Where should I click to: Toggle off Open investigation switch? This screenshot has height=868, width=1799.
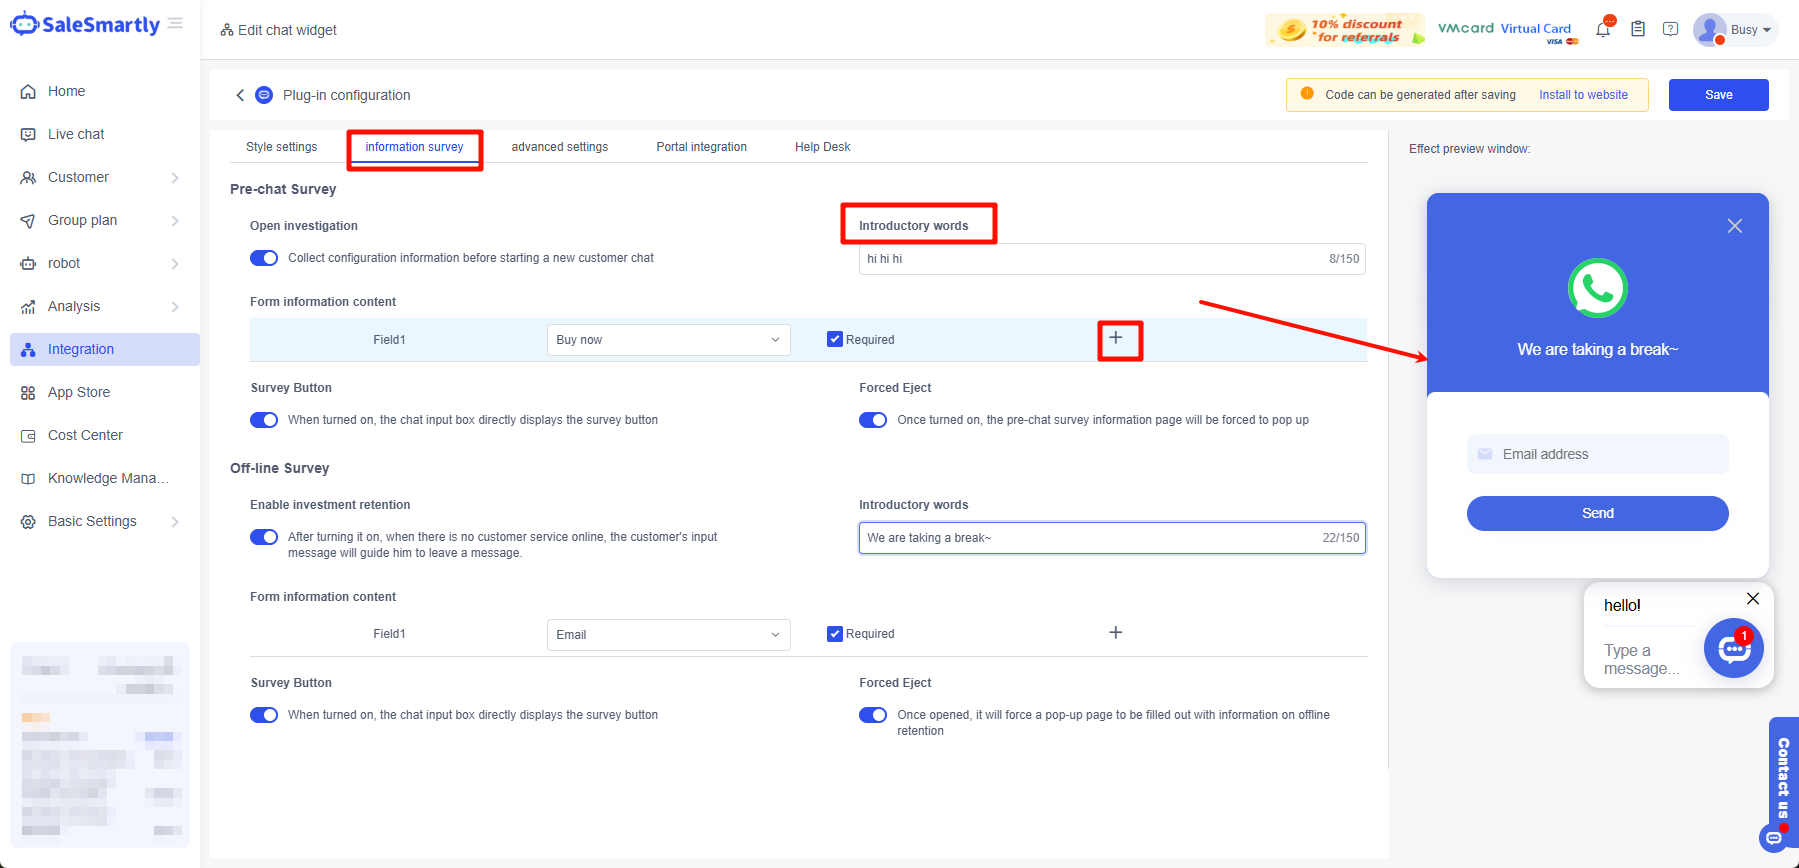coord(264,258)
